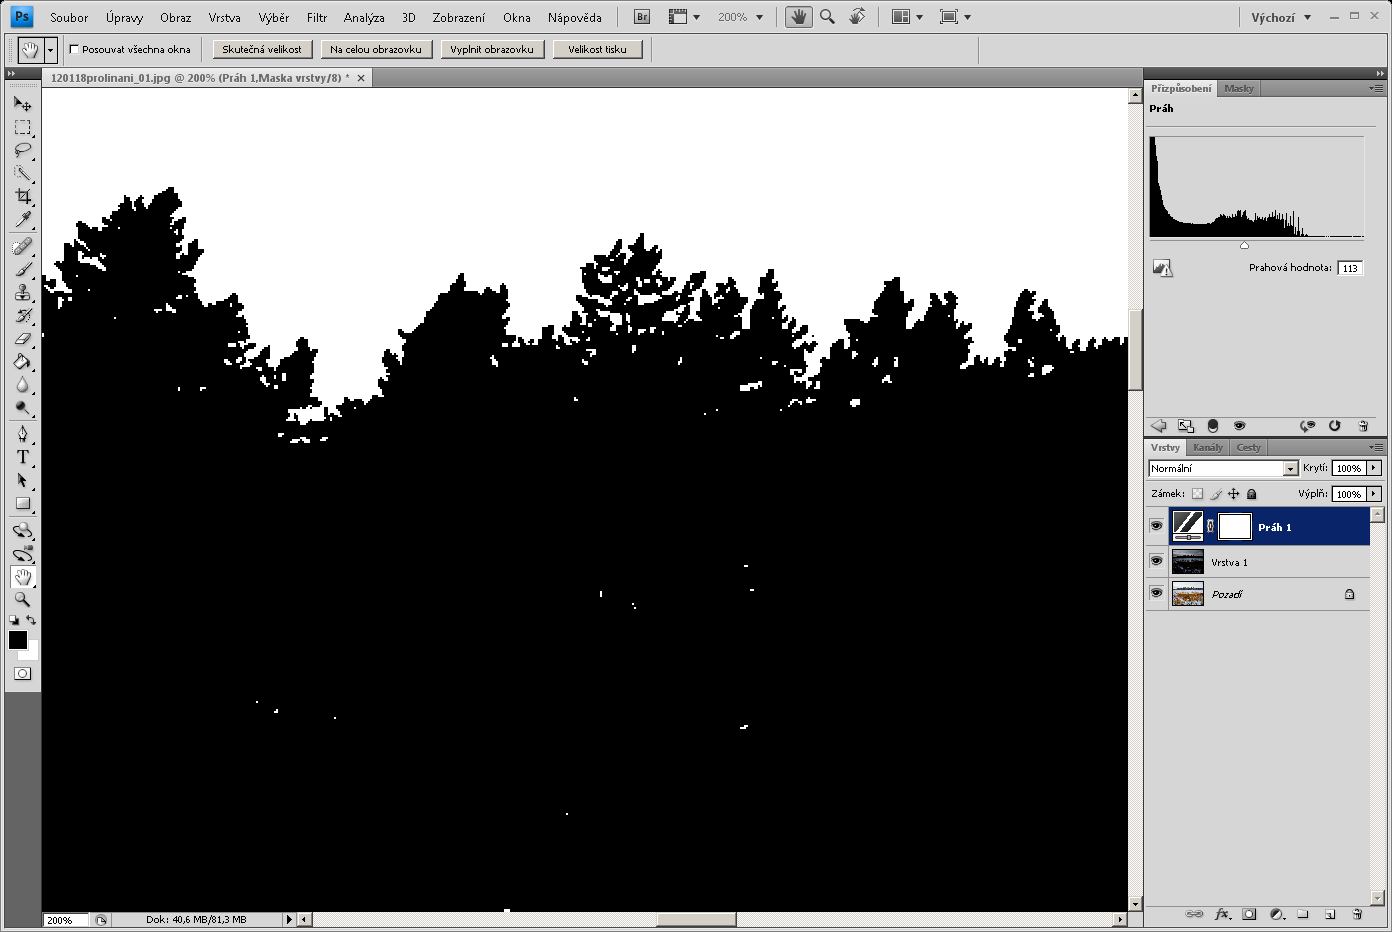Select the Crop tool
The height and width of the screenshot is (932, 1392).
(22, 196)
